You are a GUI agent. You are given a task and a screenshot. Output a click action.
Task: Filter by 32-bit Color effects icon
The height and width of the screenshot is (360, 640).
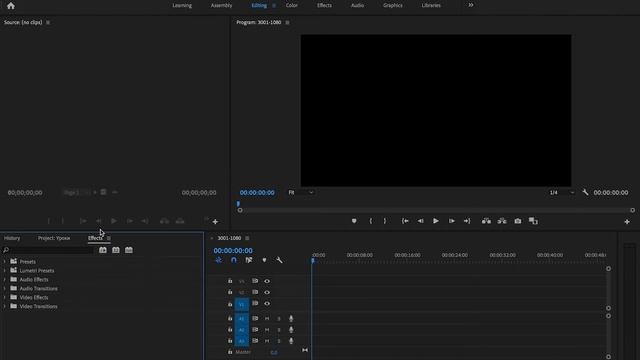pos(116,250)
